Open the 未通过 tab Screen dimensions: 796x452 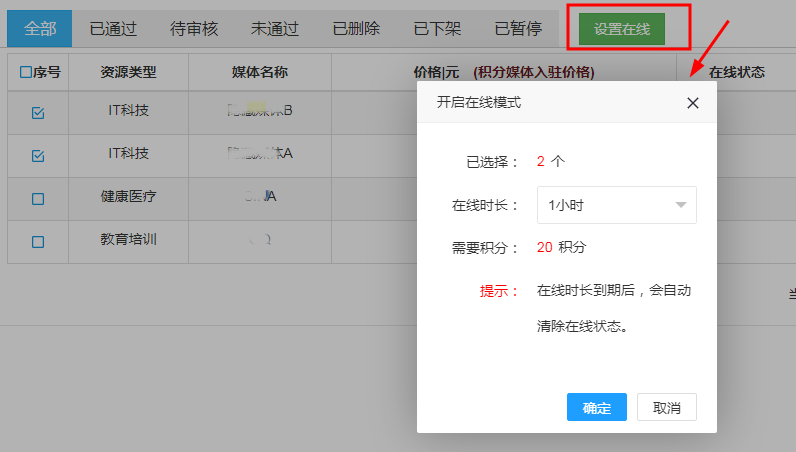(x=275, y=28)
